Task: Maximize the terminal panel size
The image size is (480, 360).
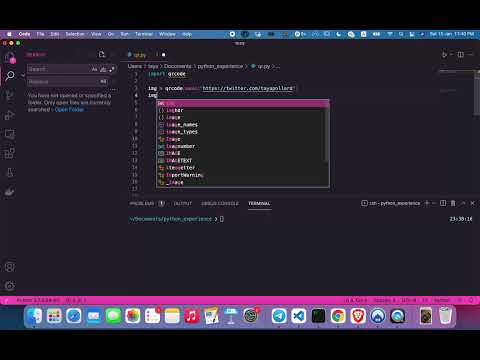Action: point(463,203)
